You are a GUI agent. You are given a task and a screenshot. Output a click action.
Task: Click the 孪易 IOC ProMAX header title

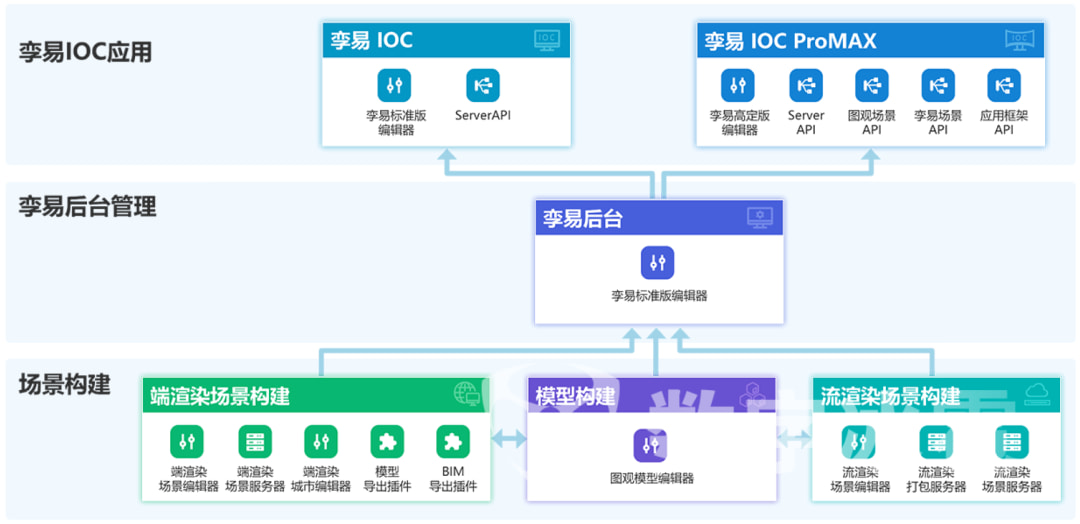click(790, 41)
